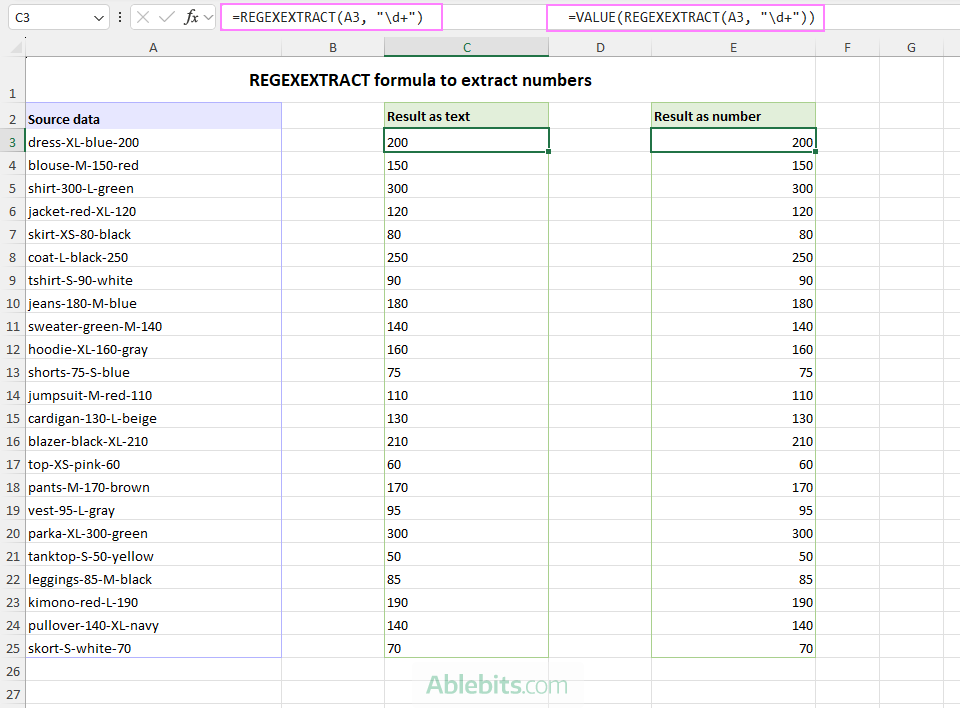The image size is (960, 708).
Task: Select column A header
Action: point(153,47)
